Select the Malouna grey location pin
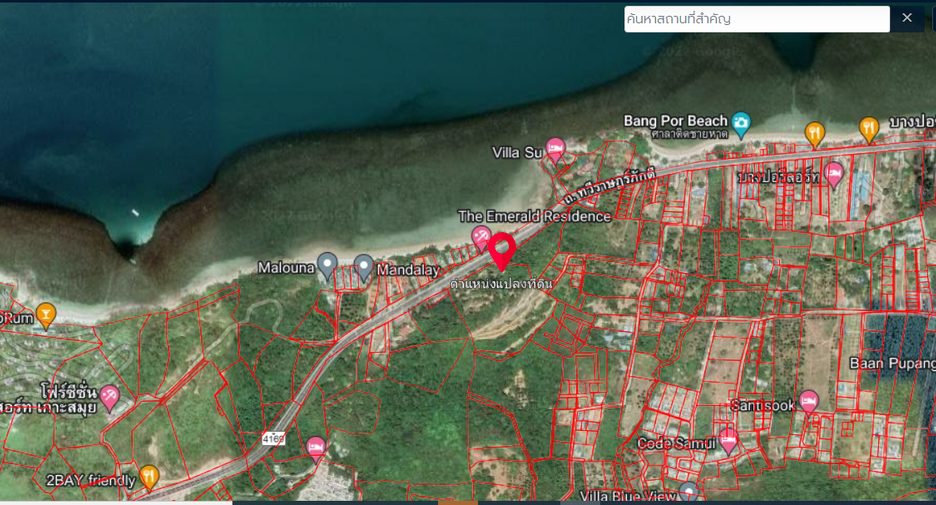Screen dimensions: 936x505 coord(327,266)
